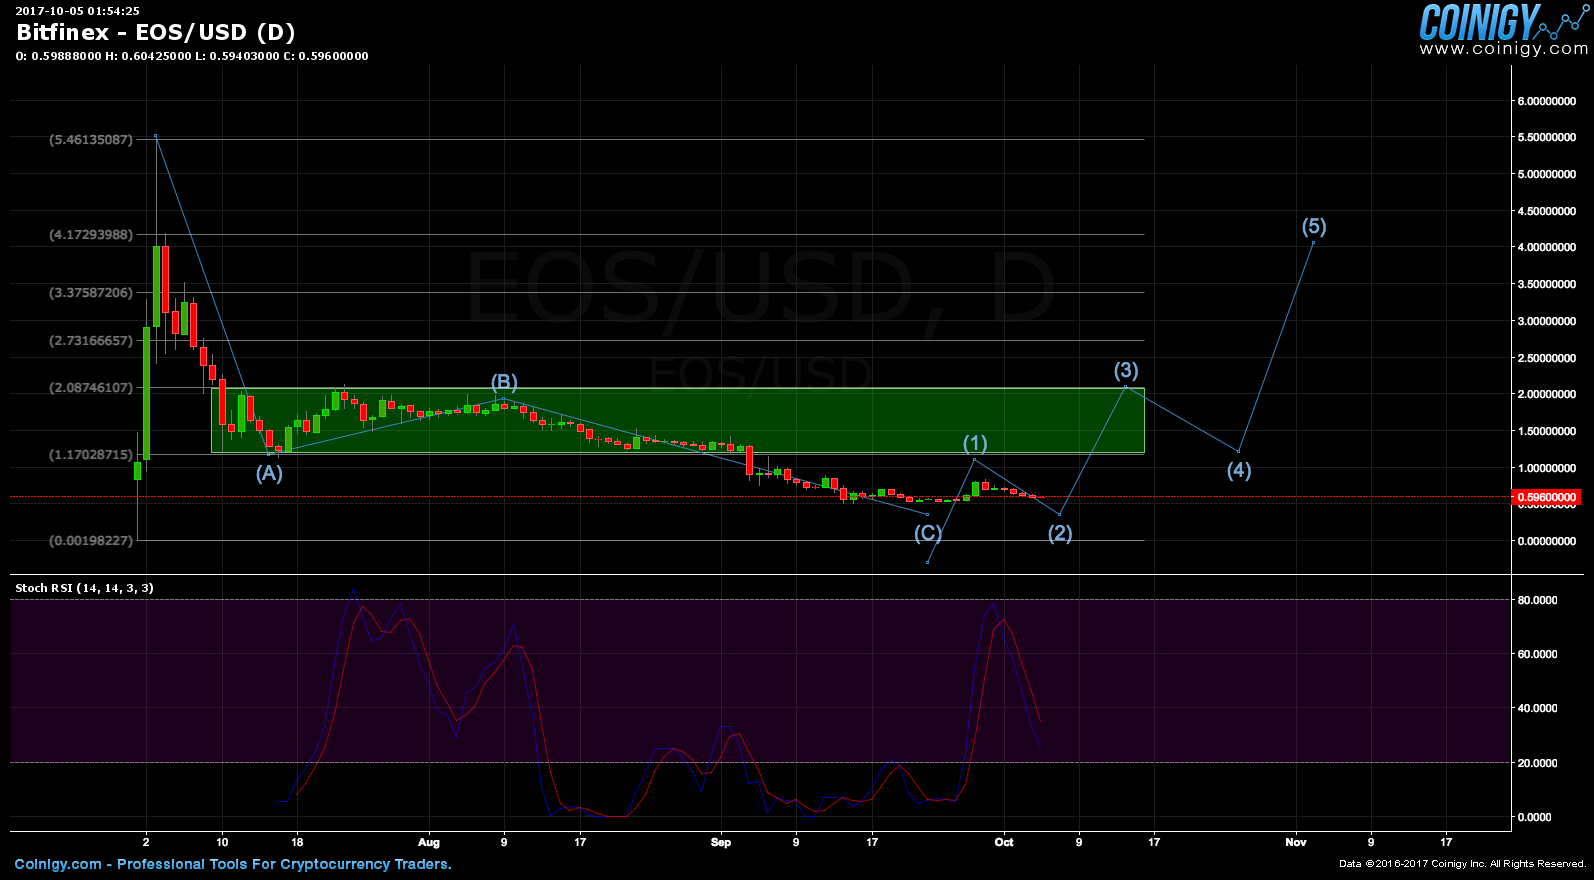Click the 2017-10-05 01:54:25 timestamp
This screenshot has height=880, width=1594.
click(x=77, y=11)
